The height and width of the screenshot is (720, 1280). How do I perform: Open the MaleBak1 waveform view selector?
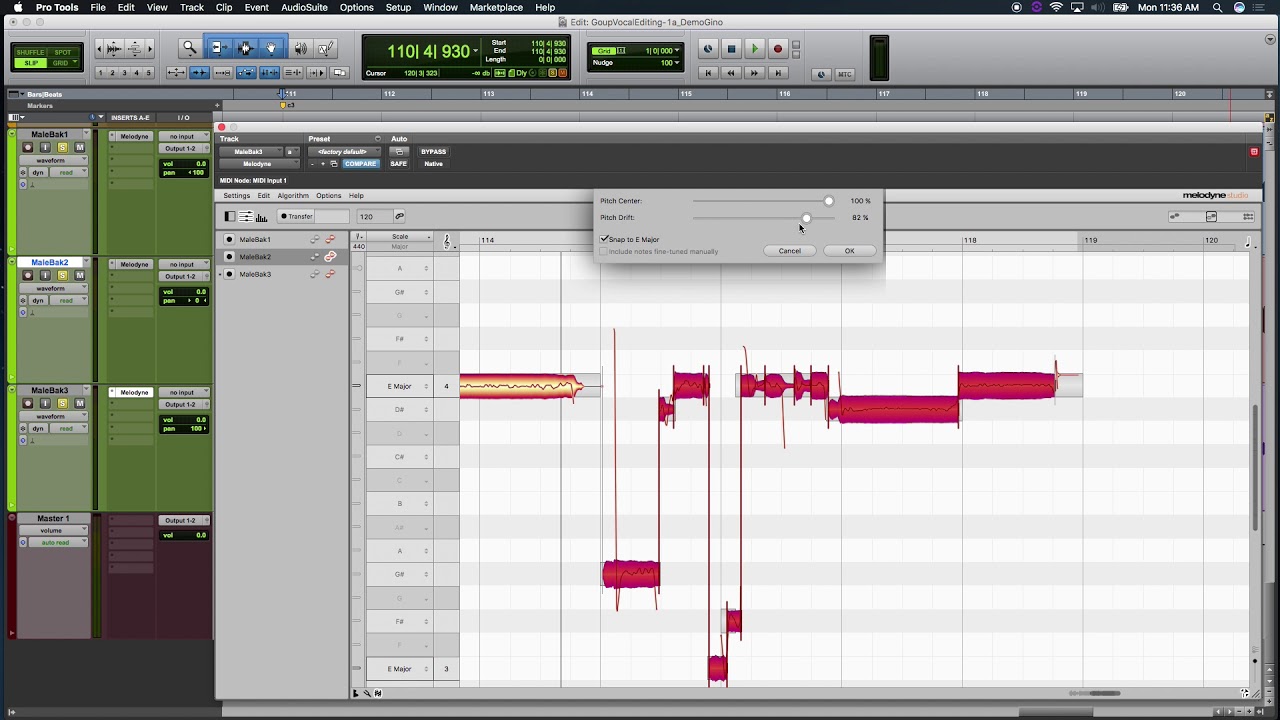pyautogui.click(x=52, y=160)
